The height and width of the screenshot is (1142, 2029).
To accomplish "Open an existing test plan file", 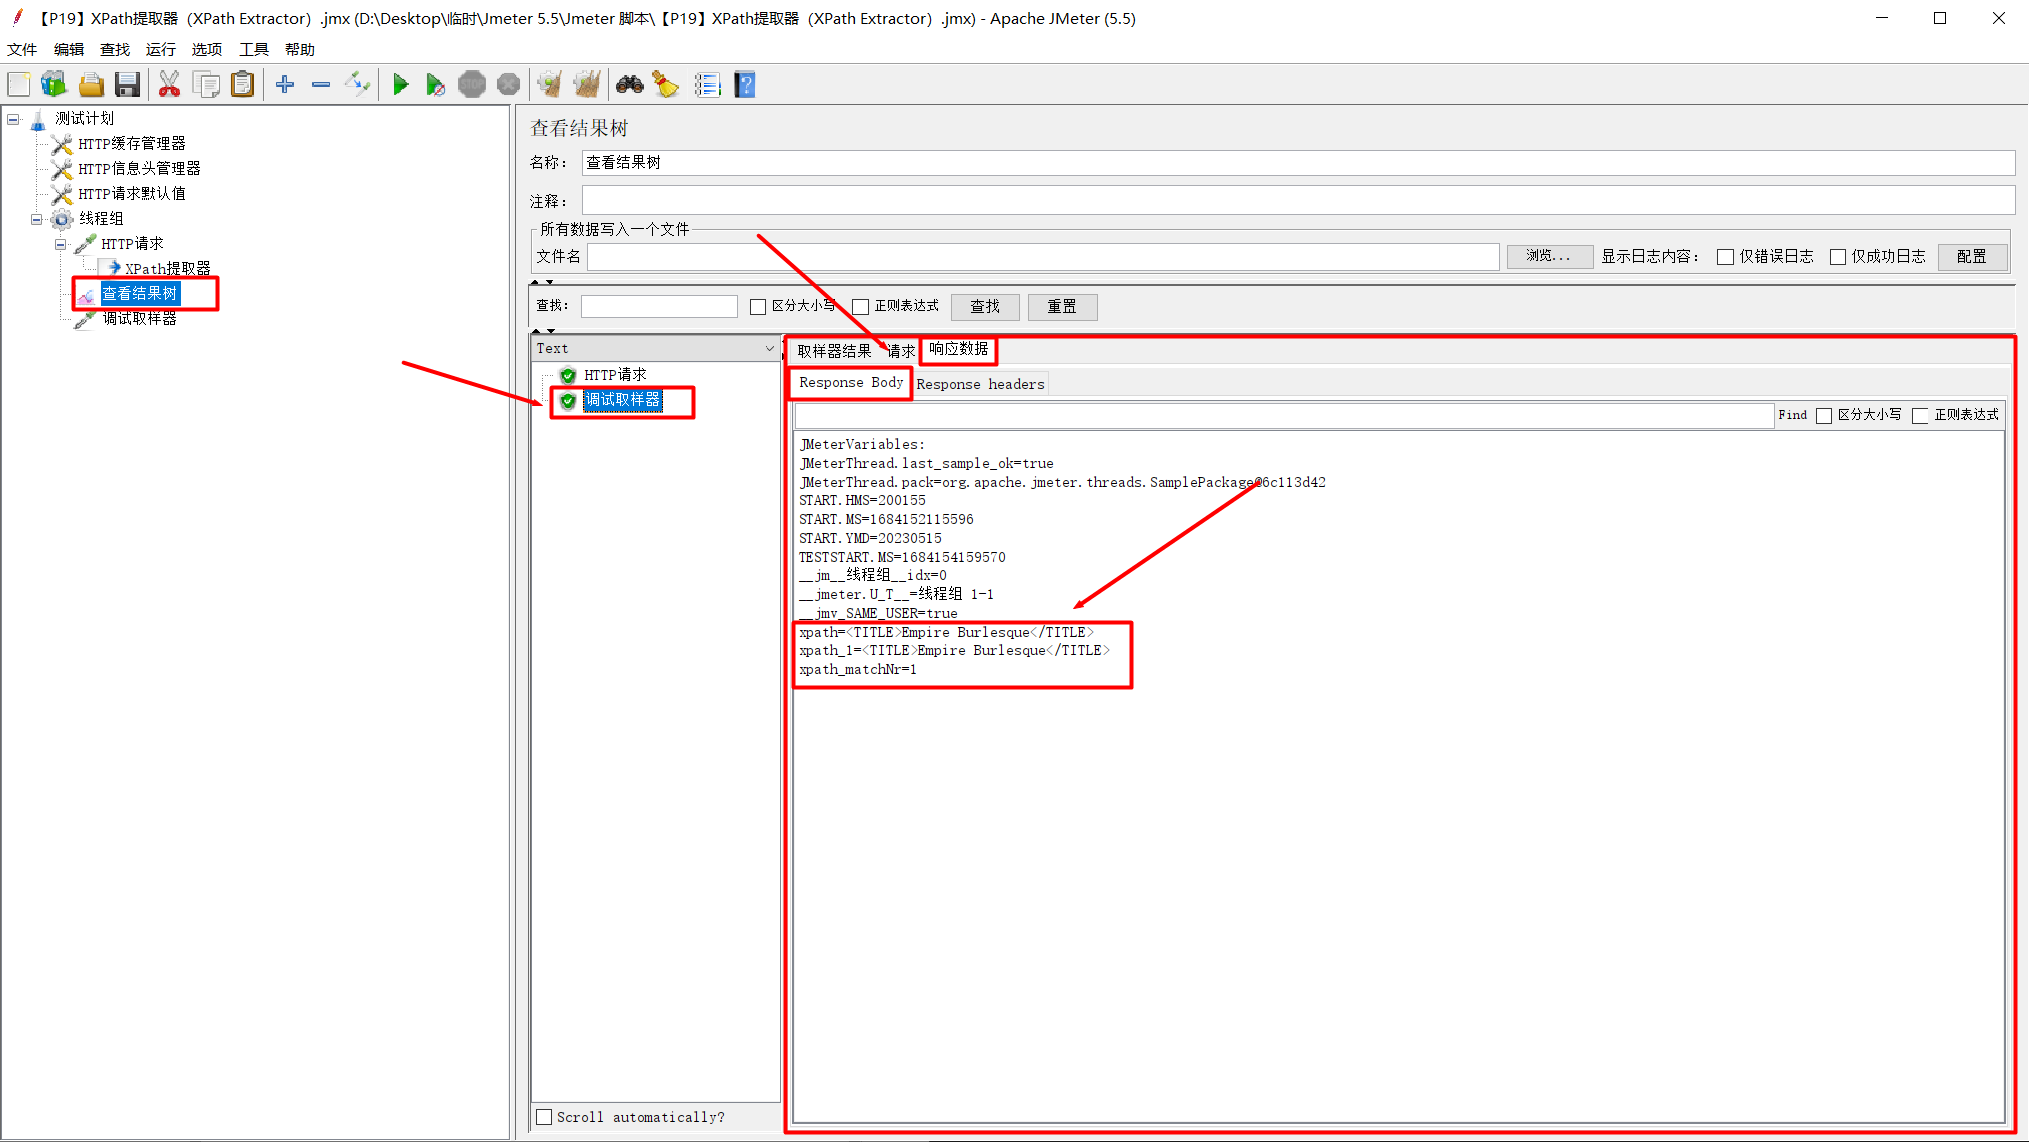I will (91, 84).
